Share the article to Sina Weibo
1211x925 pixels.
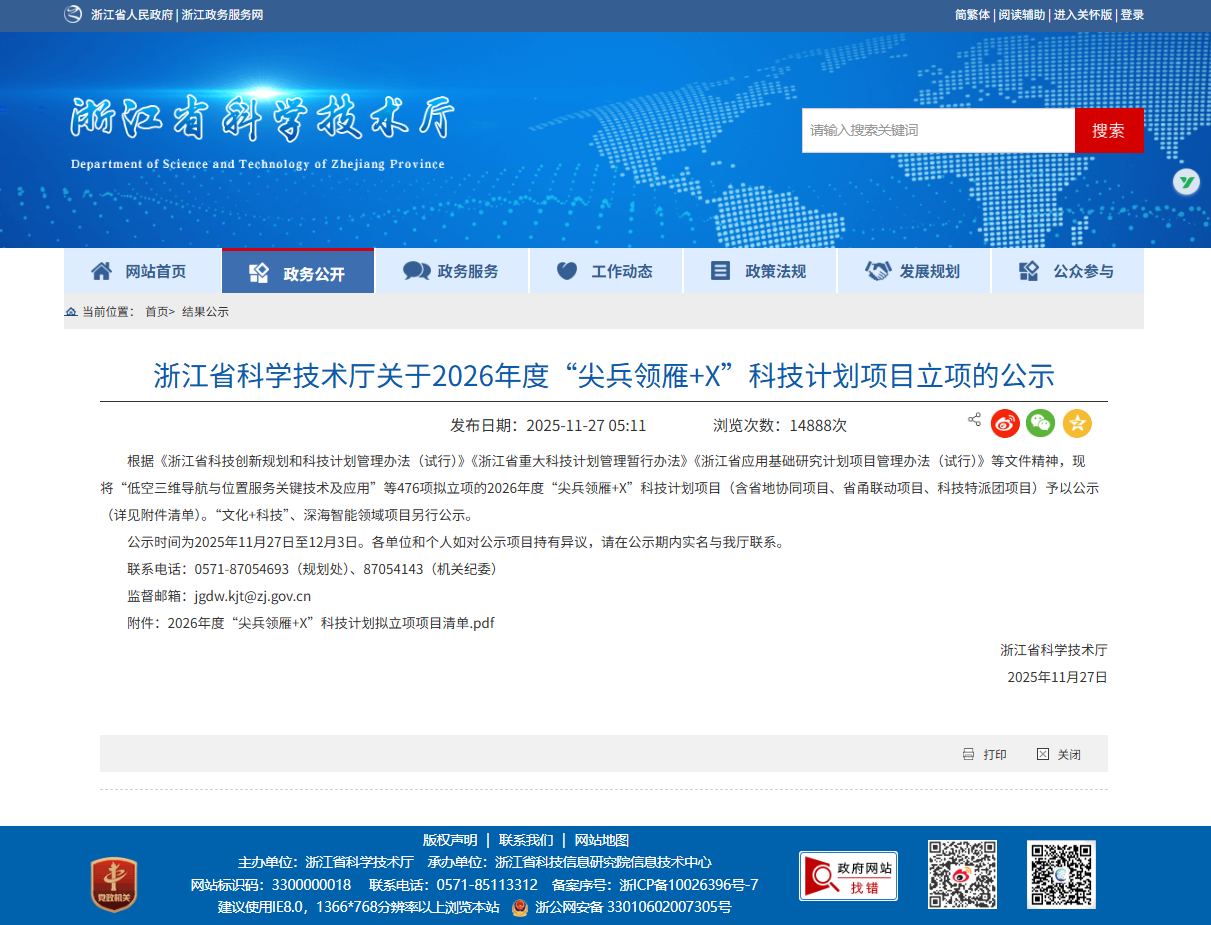pyautogui.click(x=1005, y=424)
